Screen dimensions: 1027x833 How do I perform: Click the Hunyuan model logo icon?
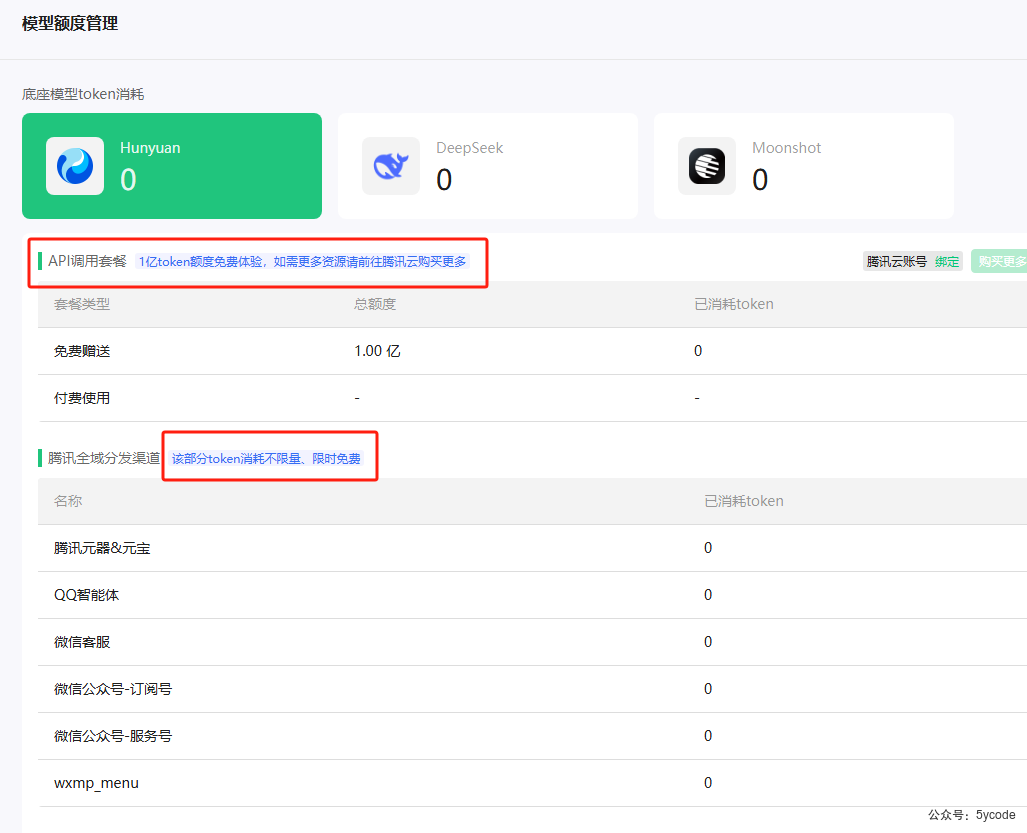point(75,166)
